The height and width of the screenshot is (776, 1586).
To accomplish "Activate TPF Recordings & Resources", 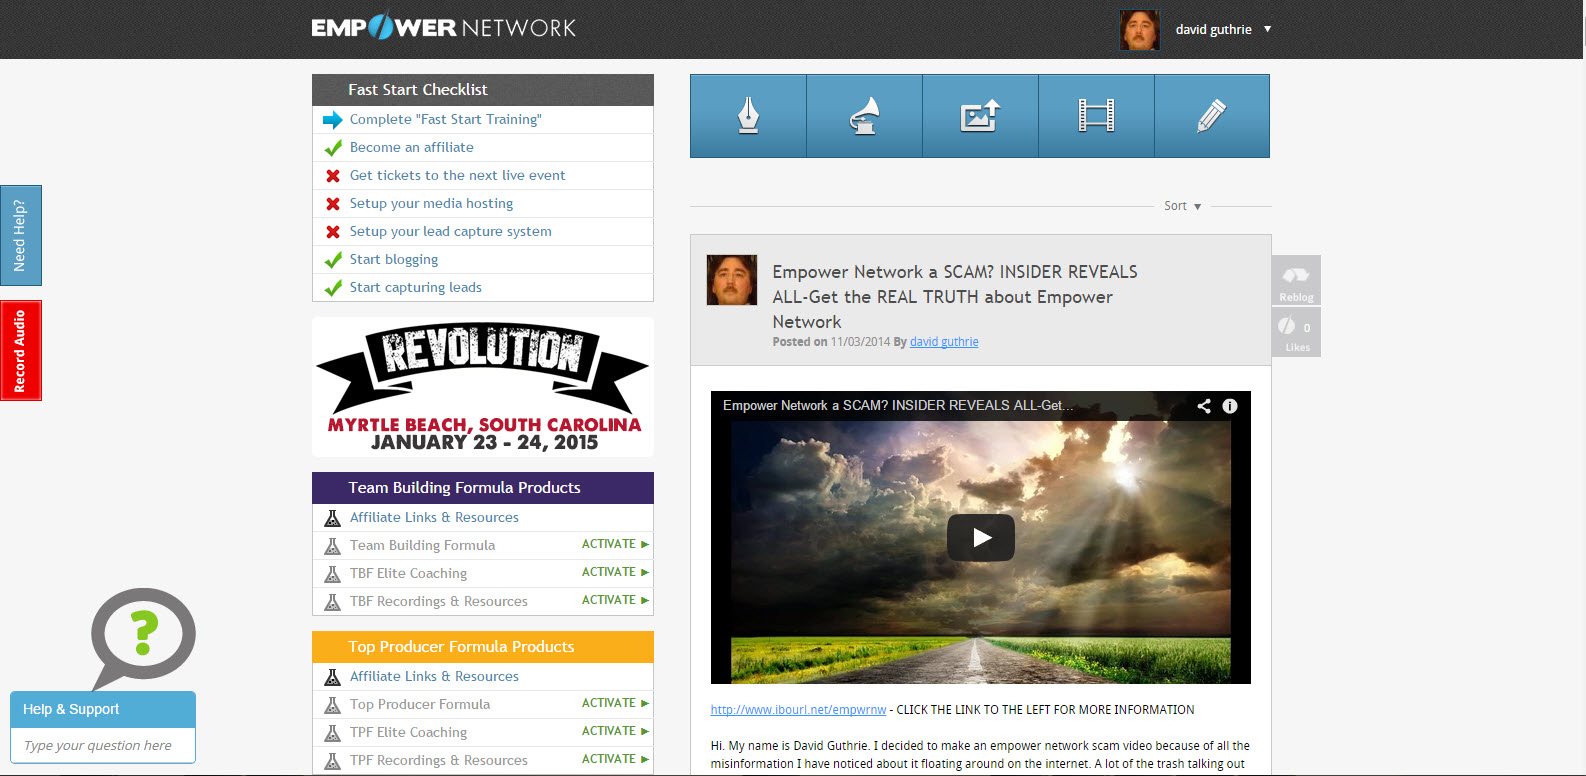I will pos(615,759).
